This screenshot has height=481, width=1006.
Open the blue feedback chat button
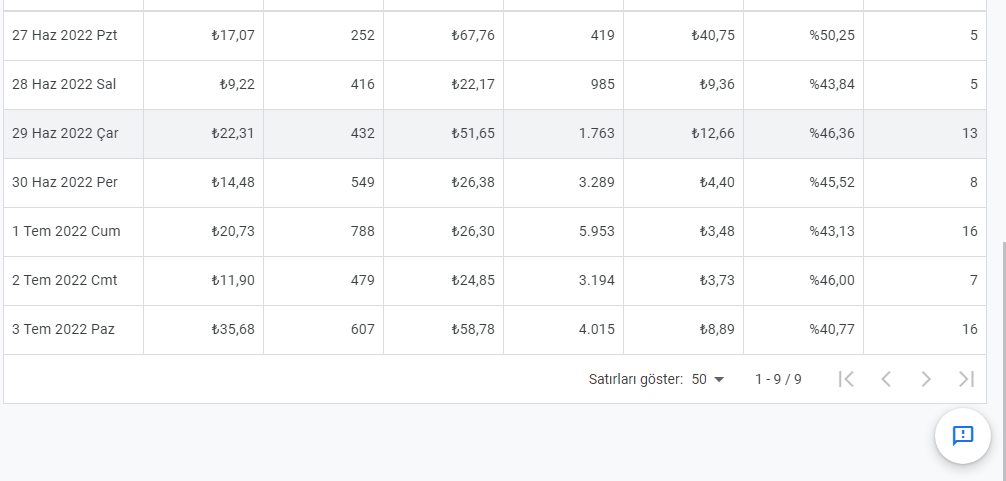962,436
